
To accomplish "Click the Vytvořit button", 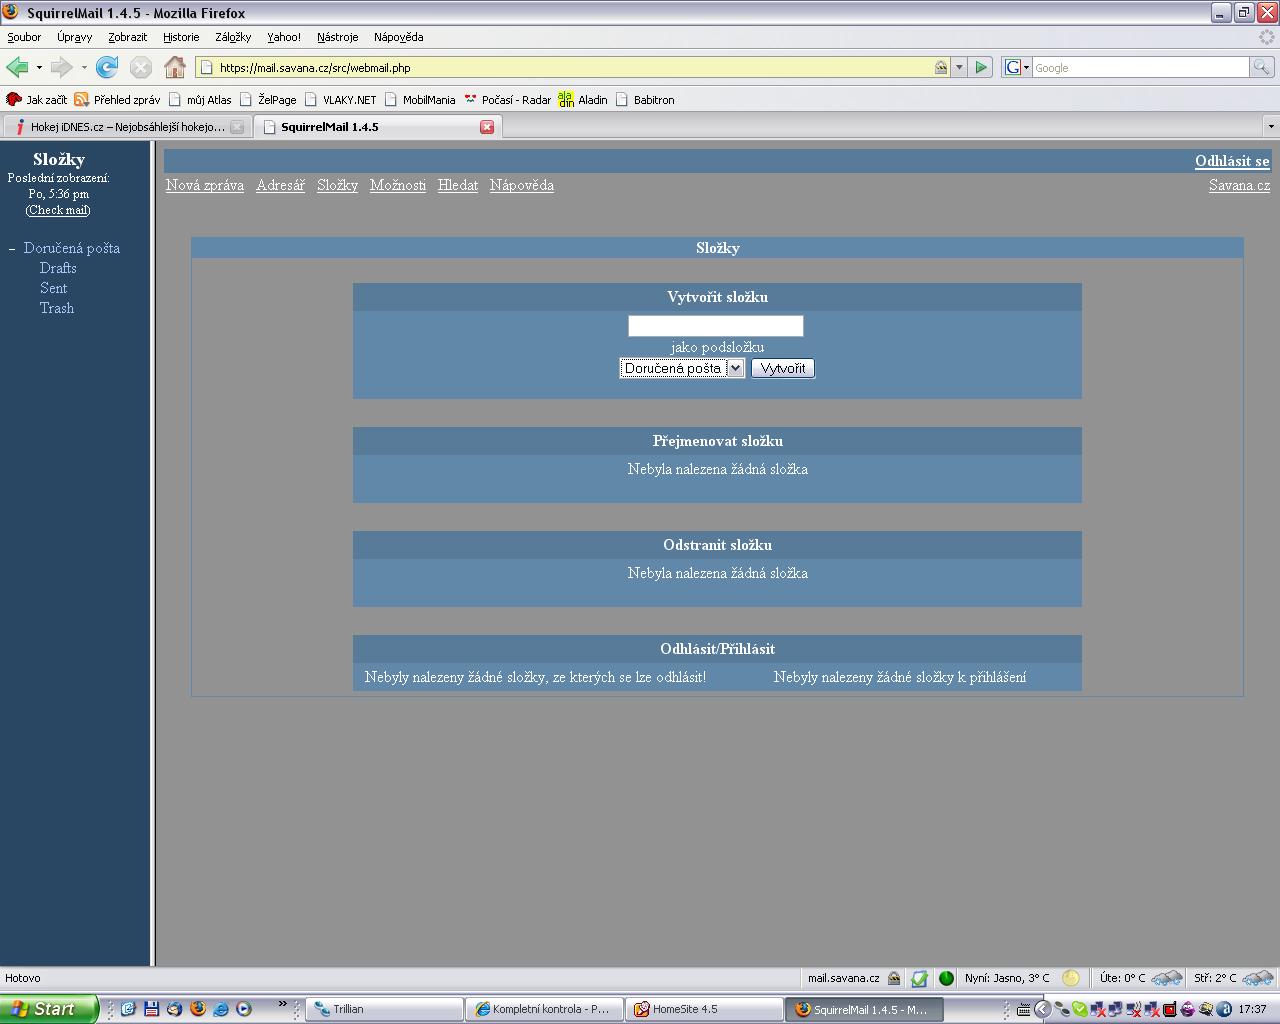I will tap(783, 368).
